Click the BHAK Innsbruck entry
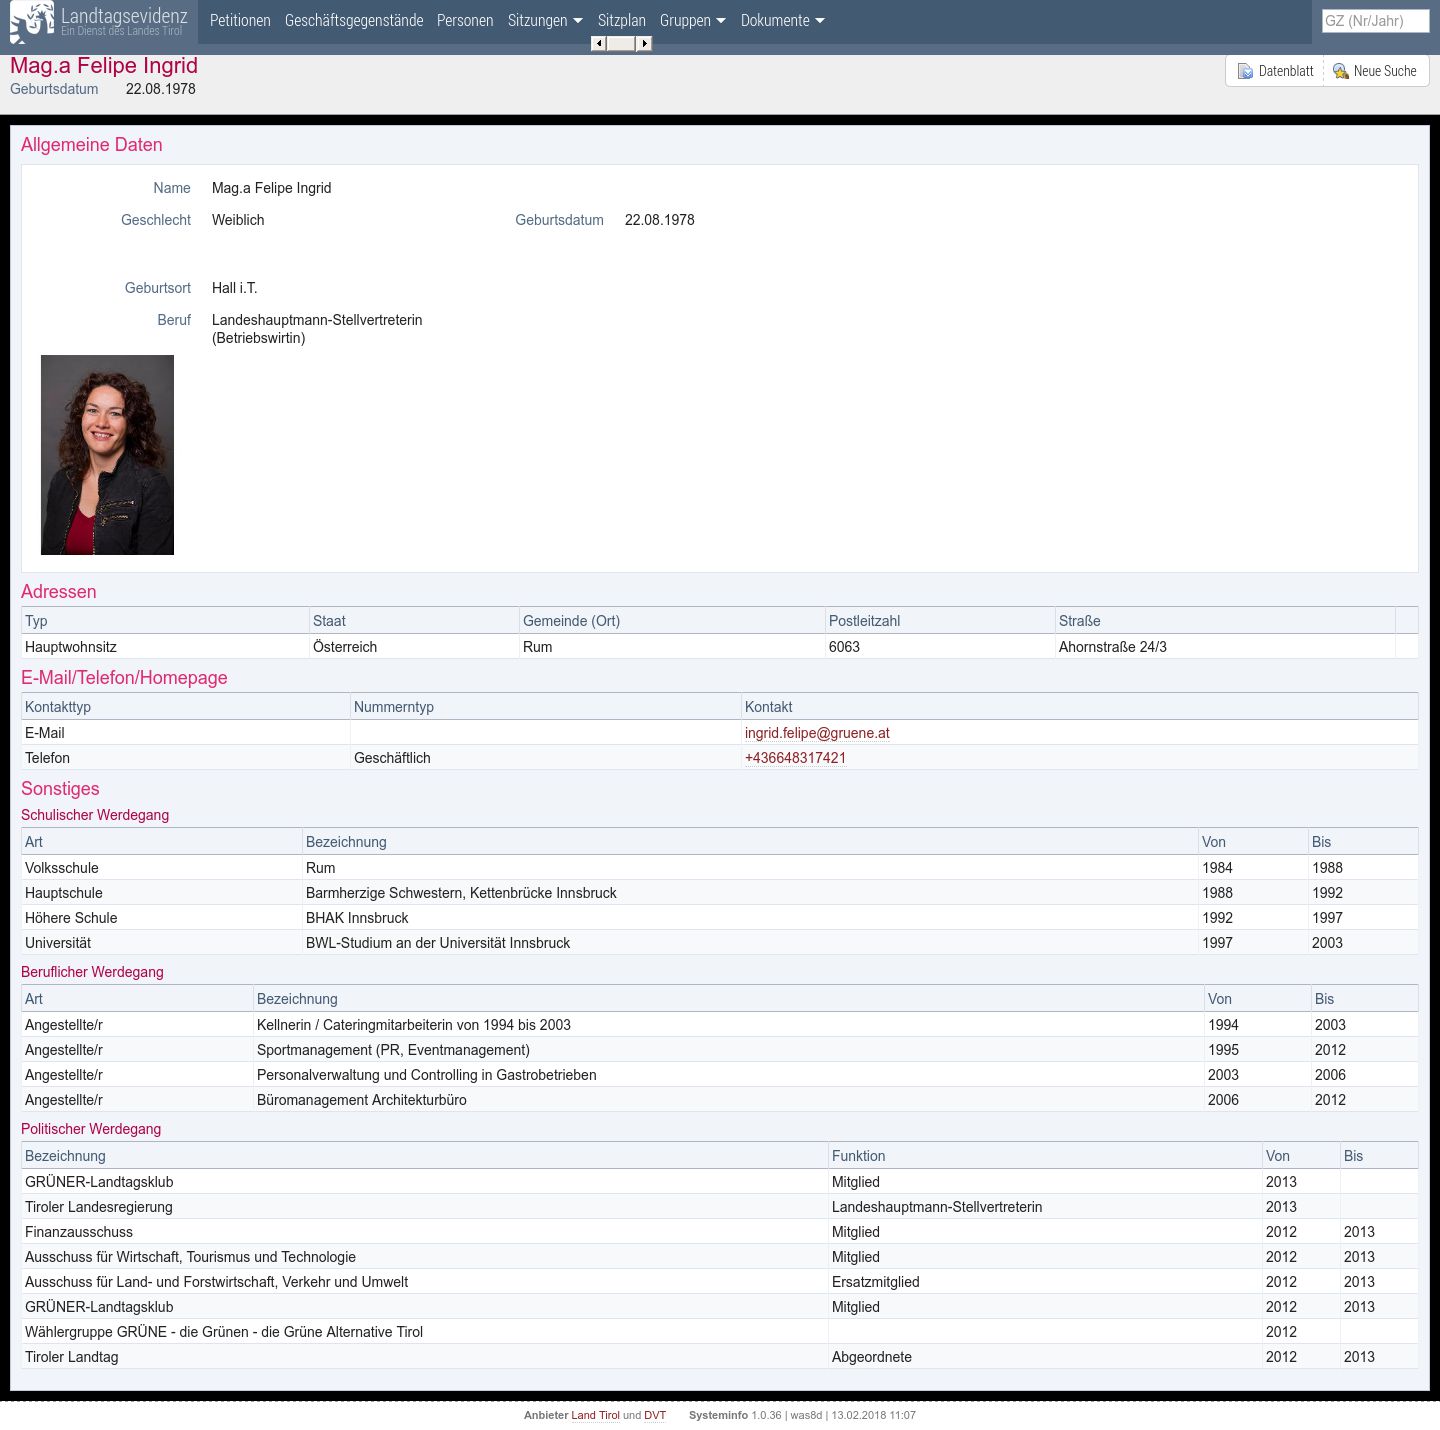The image size is (1440, 1430). click(357, 918)
